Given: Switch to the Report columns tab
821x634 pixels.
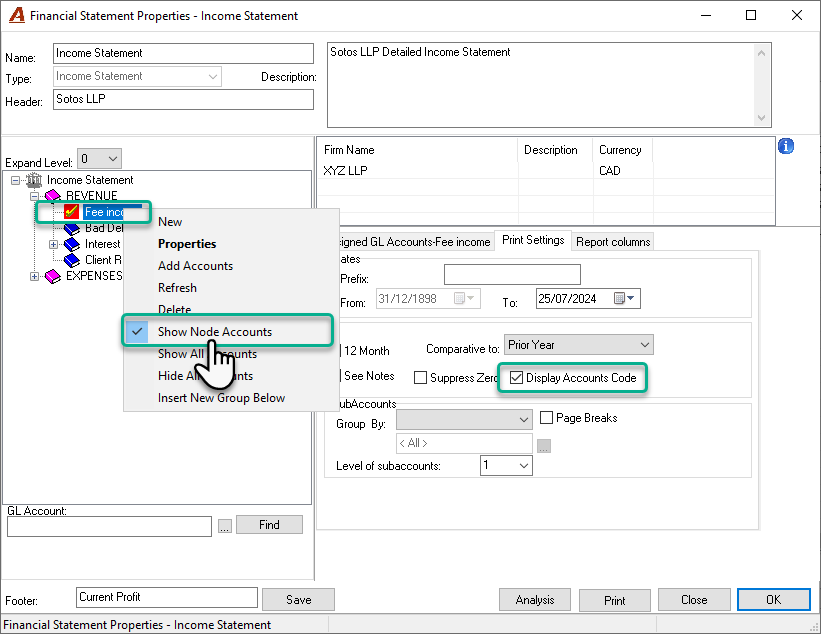Looking at the screenshot, I should click(613, 242).
